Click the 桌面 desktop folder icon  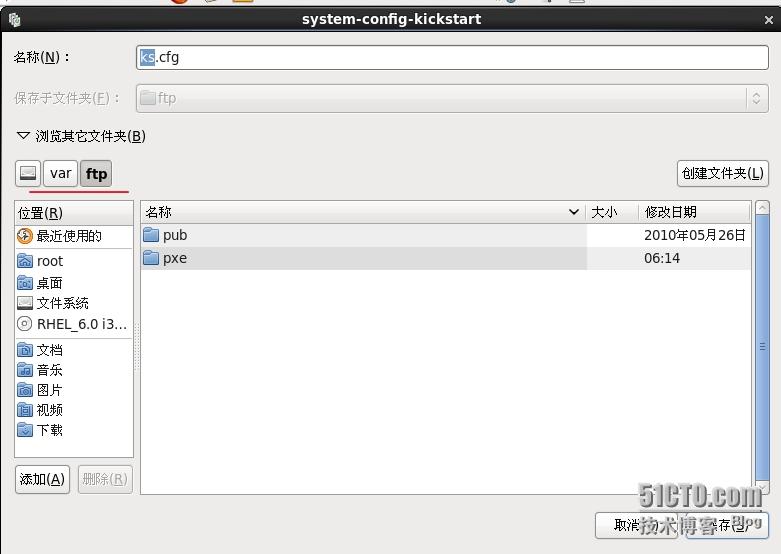click(x=25, y=282)
